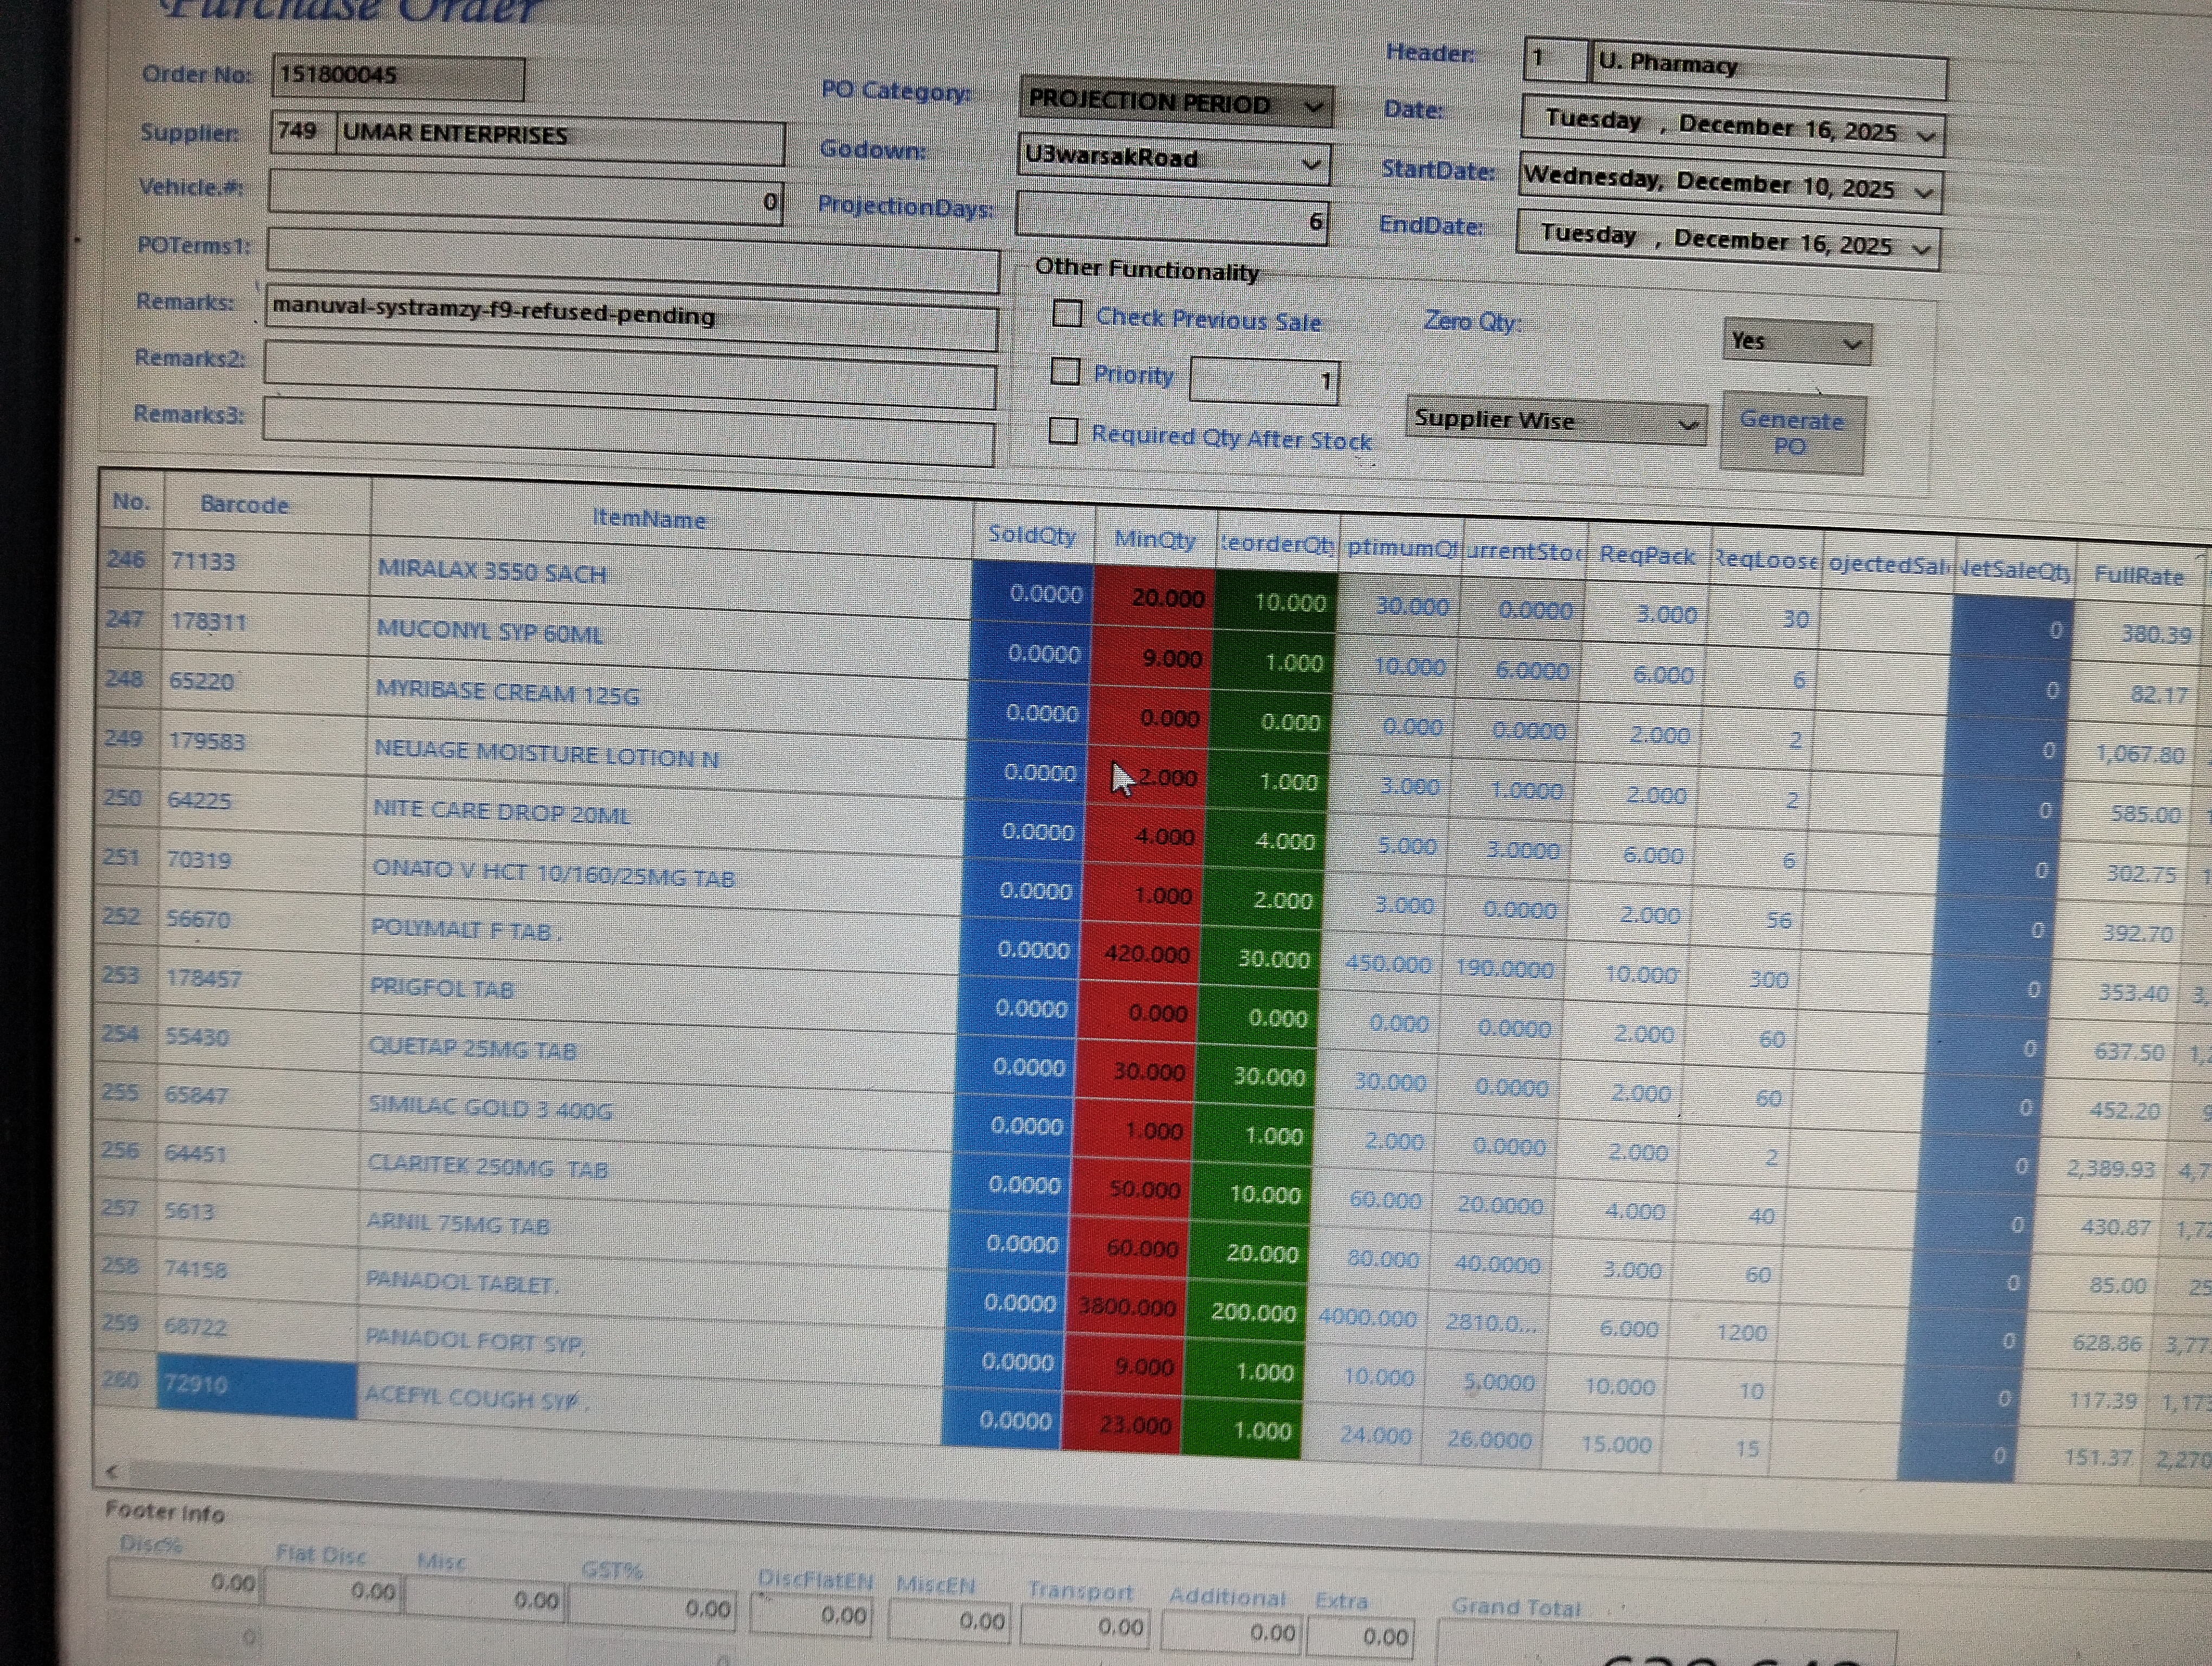The image size is (2212, 1666).
Task: Check Required Qty After Stock option
Action: 1063,432
